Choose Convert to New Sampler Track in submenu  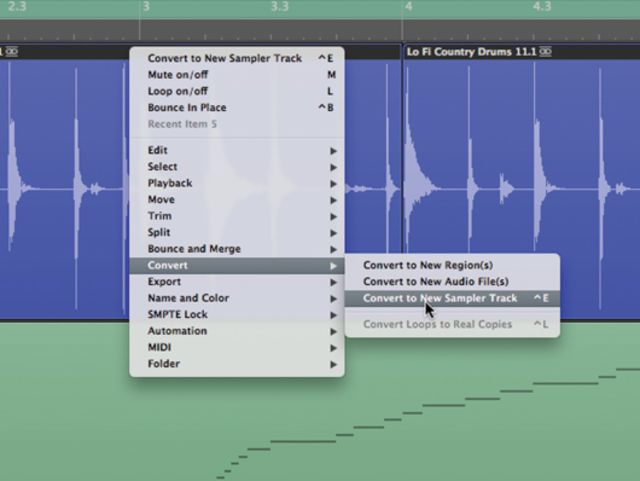(452, 298)
